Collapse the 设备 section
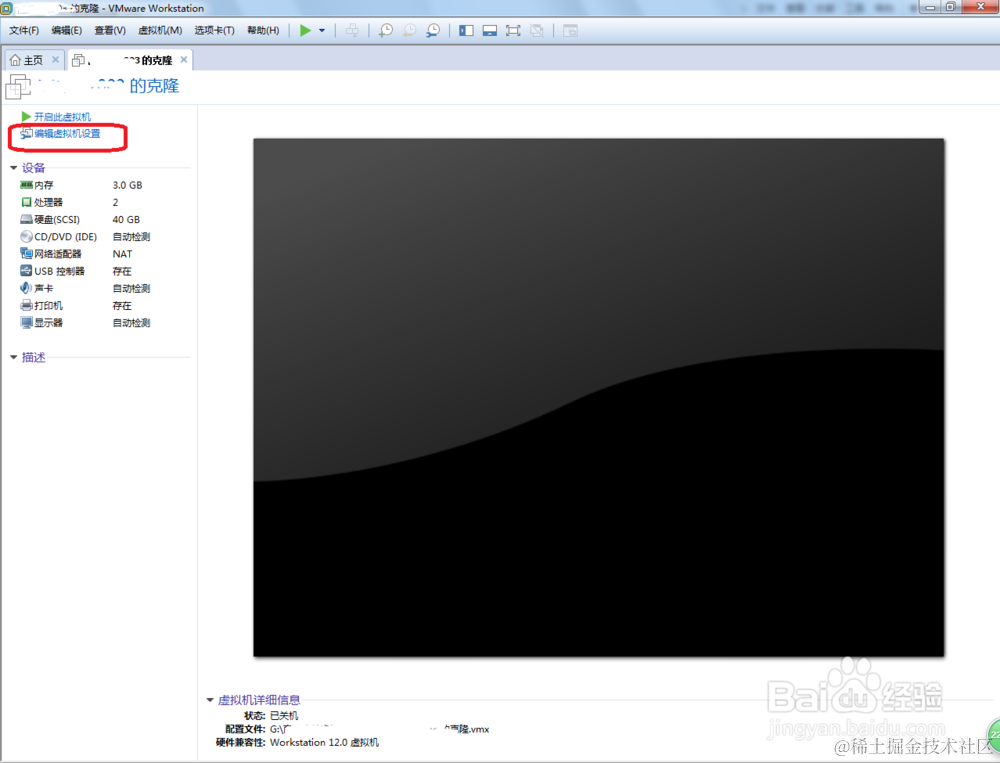The height and width of the screenshot is (763, 1000). pos(13,168)
